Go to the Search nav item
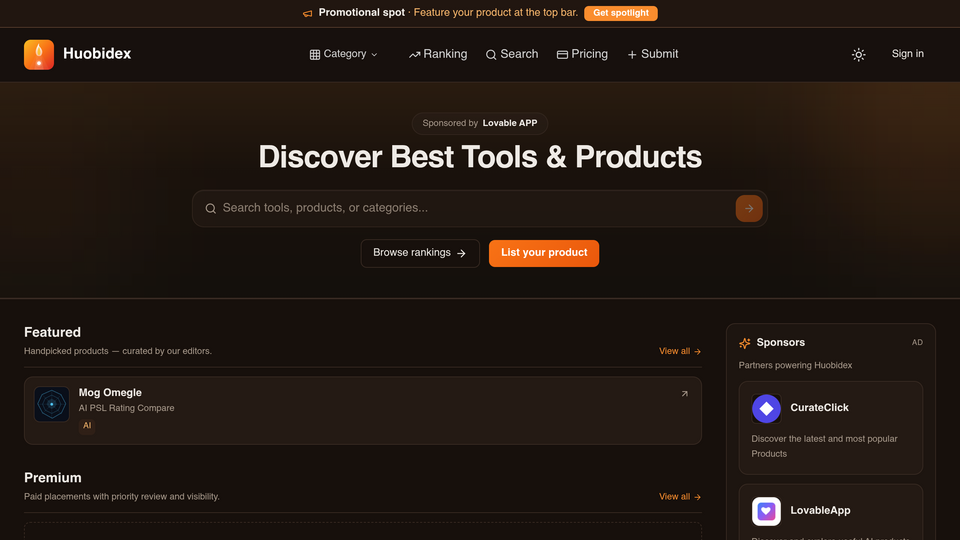Viewport: 960px width, 540px height. (x=512, y=54)
